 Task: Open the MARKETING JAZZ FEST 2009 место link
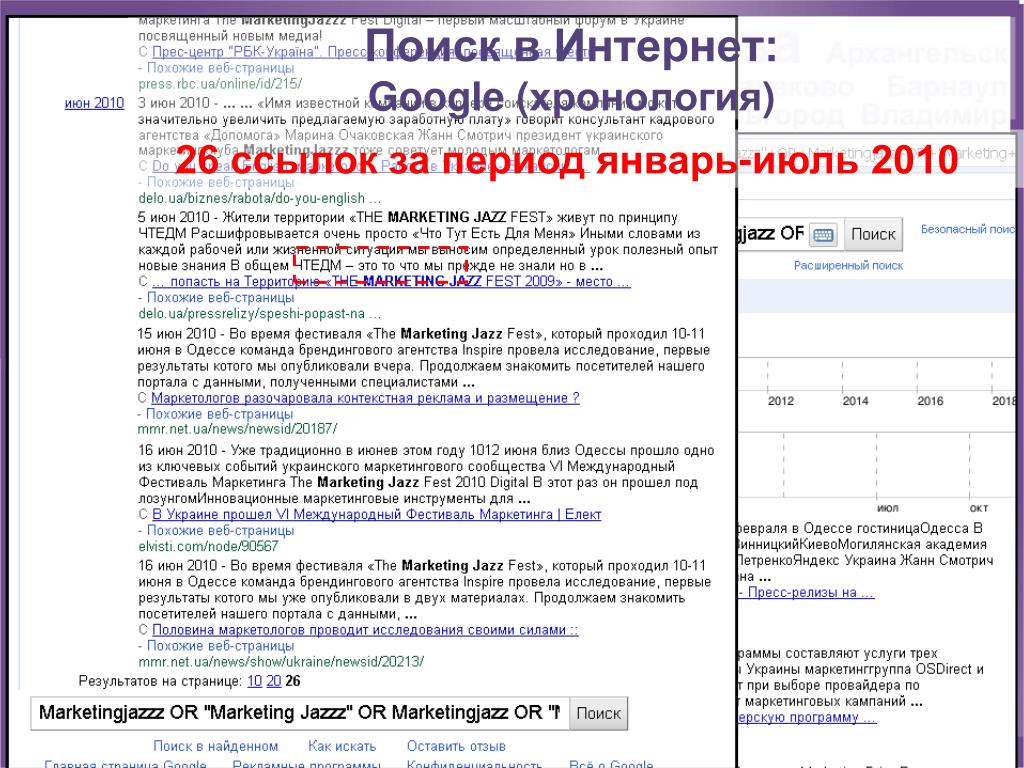pos(391,281)
